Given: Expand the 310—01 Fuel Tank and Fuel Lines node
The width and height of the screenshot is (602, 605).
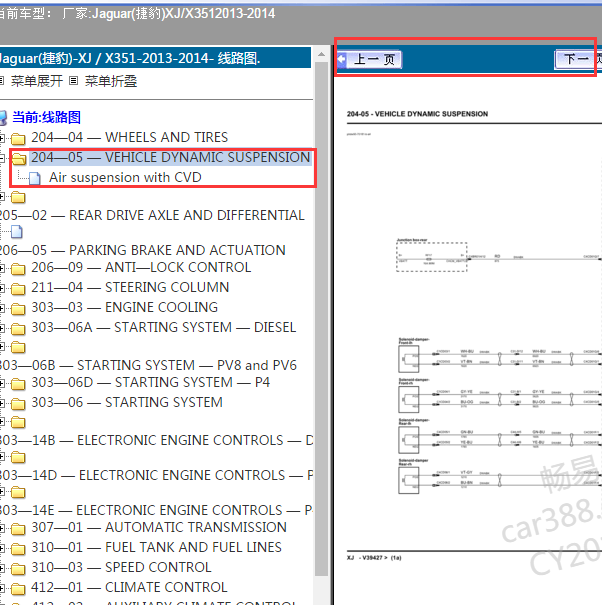Looking at the screenshot, I should point(2,548).
